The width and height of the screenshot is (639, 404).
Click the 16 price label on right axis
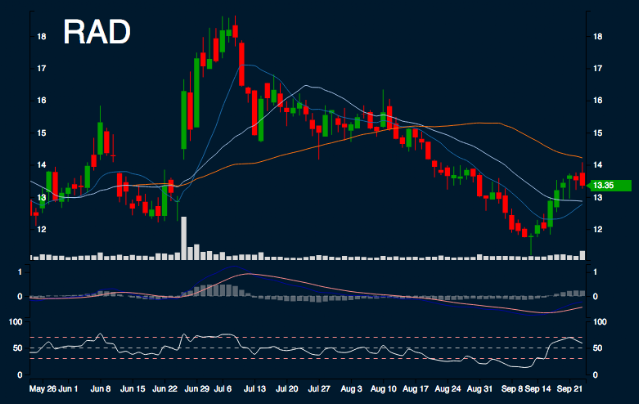[597, 100]
